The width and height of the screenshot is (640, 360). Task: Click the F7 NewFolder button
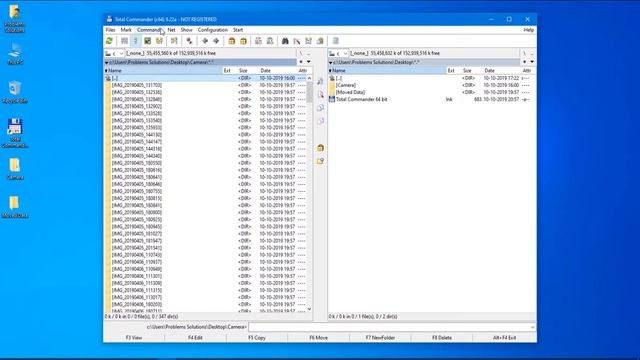tap(380, 338)
